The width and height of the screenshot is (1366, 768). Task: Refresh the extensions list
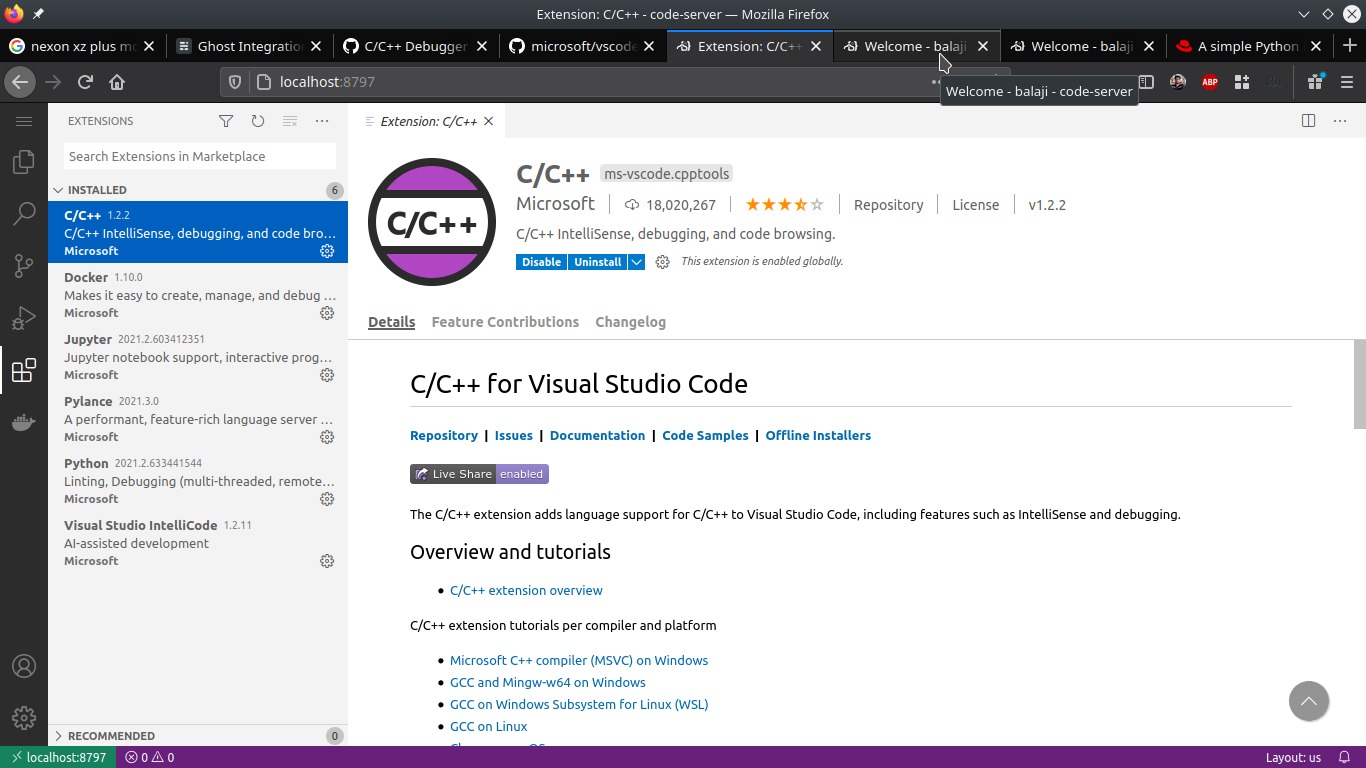pos(258,121)
